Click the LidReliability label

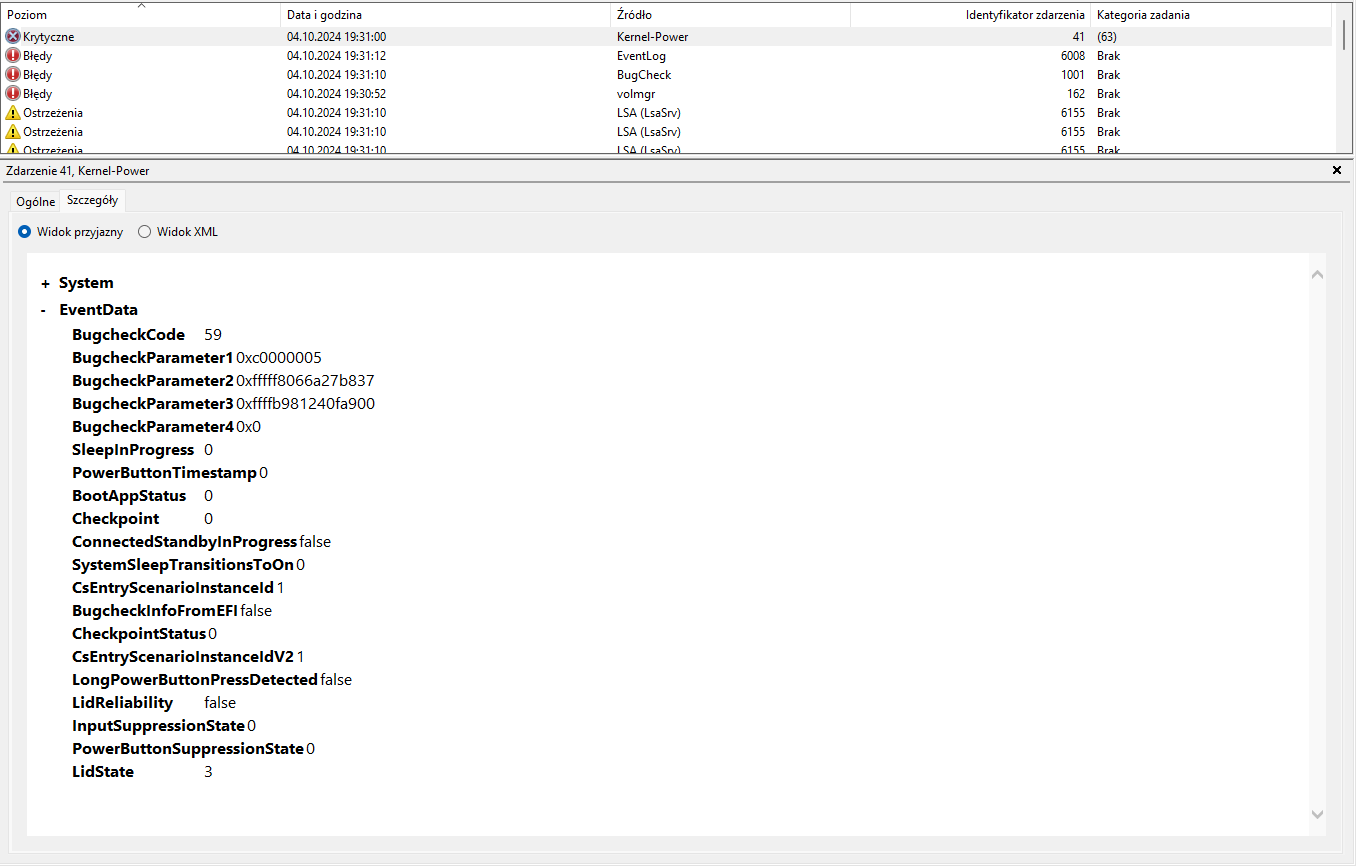tap(122, 703)
